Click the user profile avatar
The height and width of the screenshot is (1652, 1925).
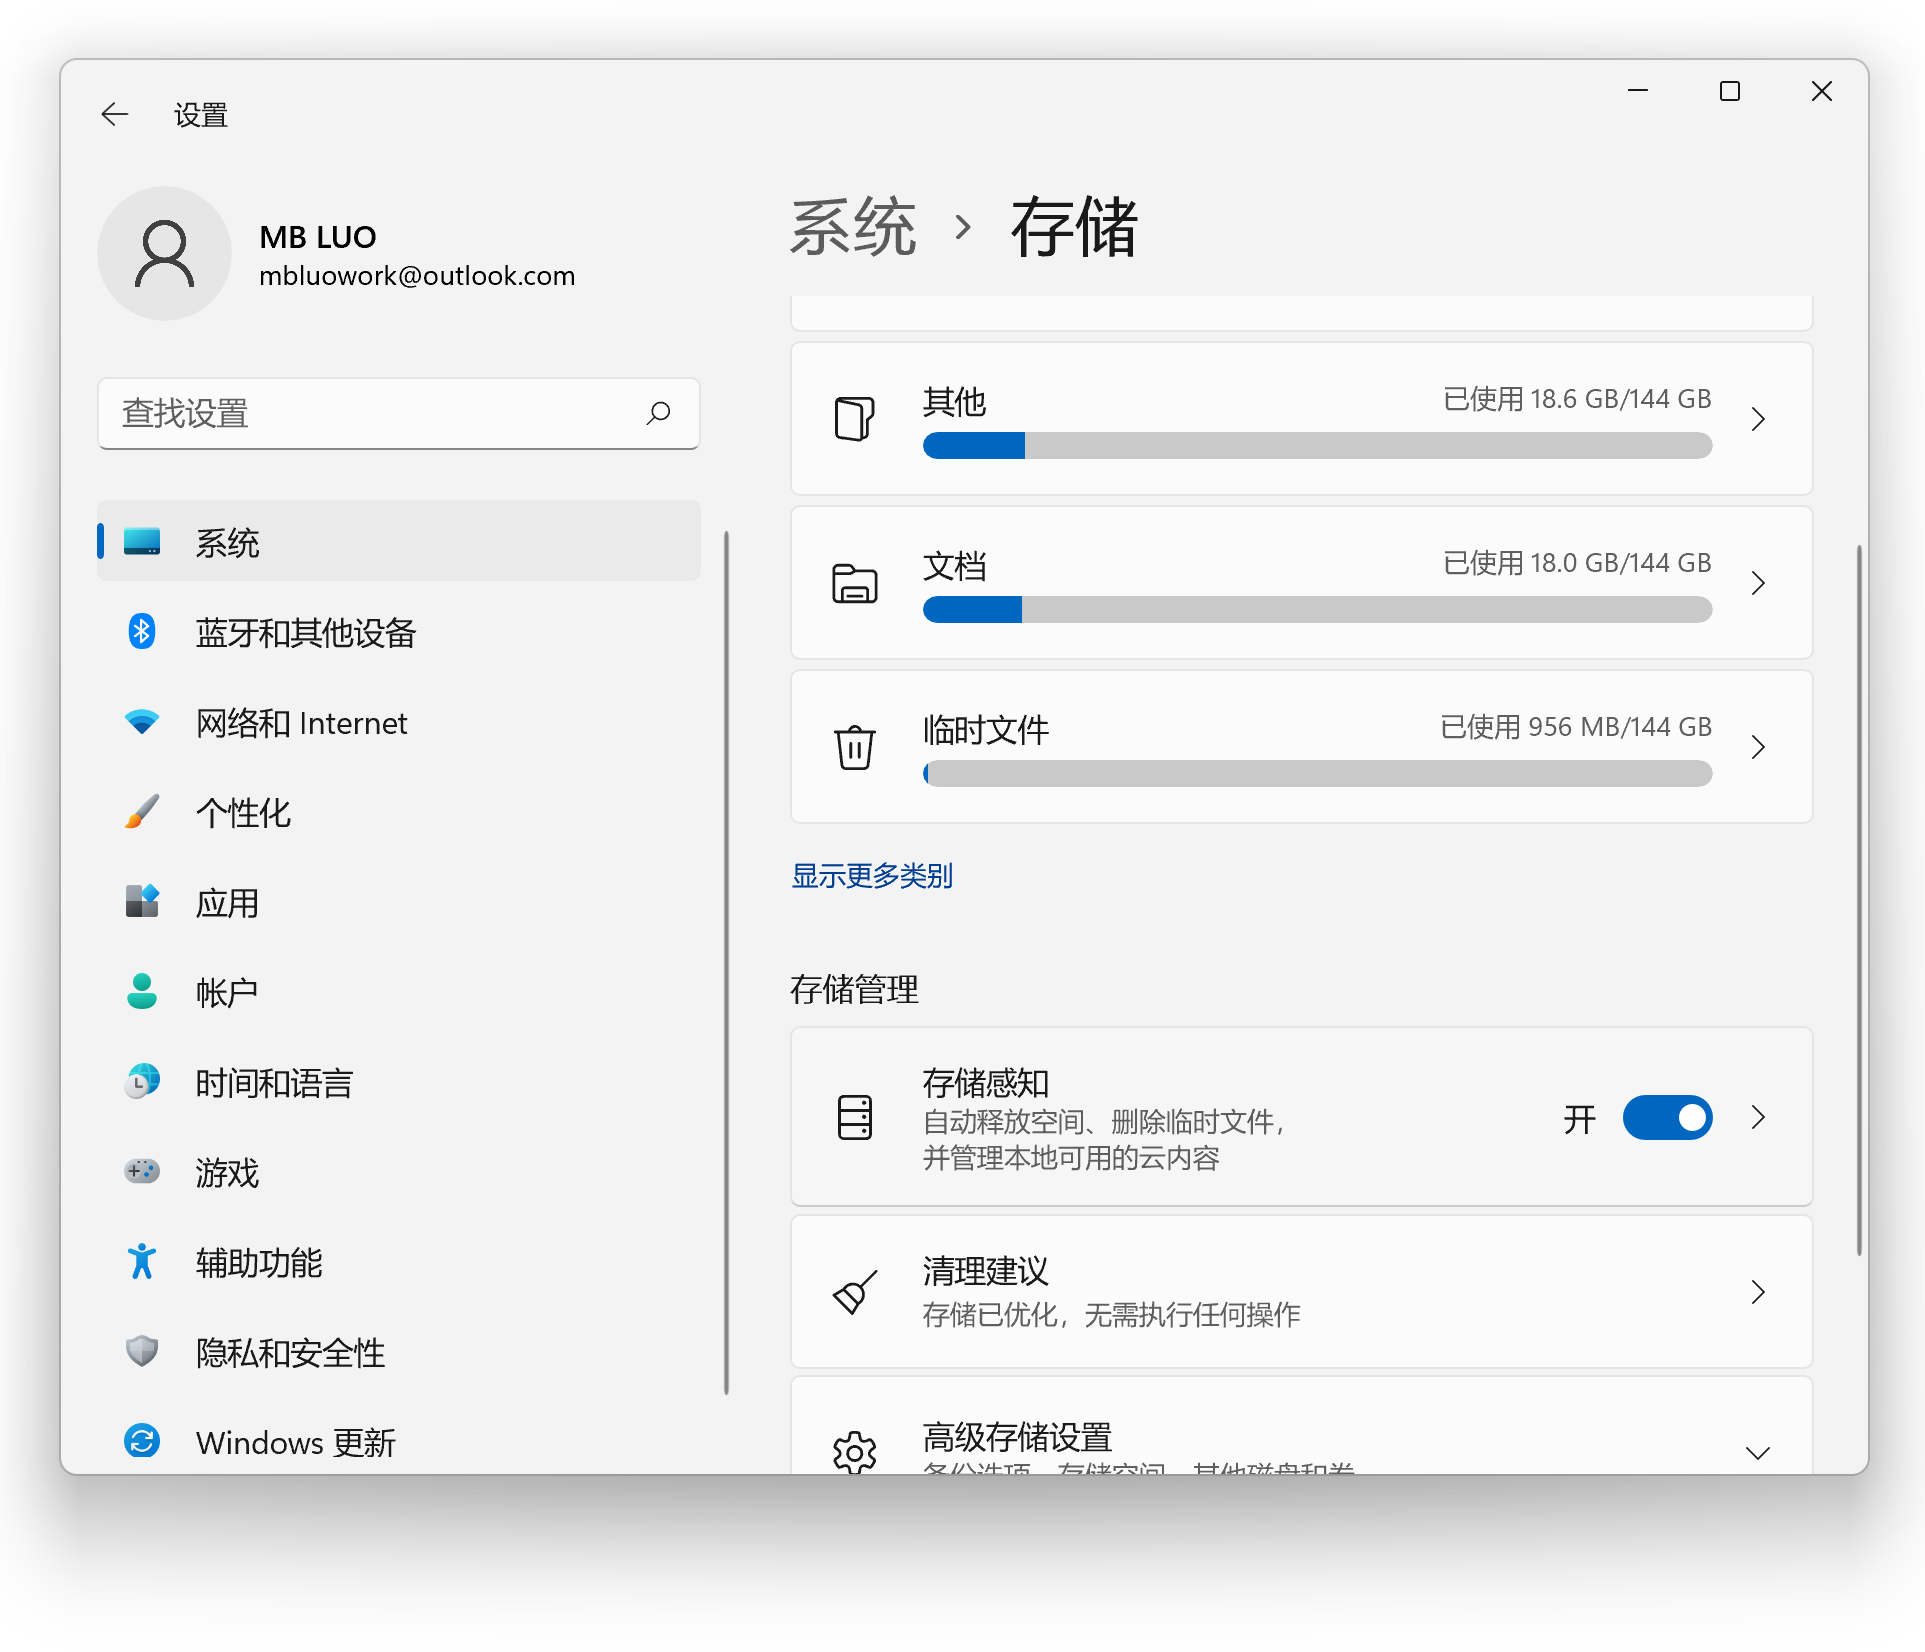[164, 253]
